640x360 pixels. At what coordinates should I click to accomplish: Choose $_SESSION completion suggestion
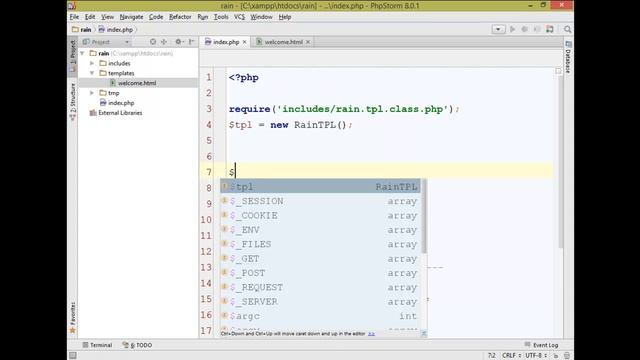320,201
